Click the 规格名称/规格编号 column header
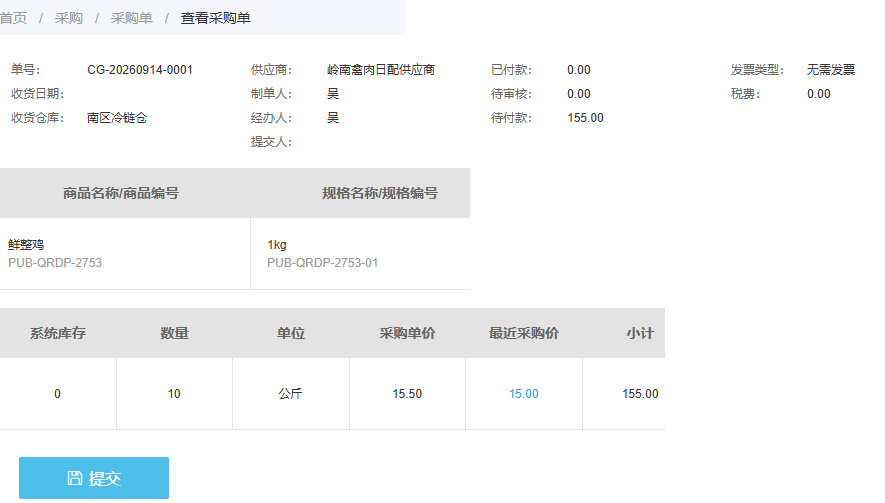This screenshot has height=503, width=885. pyautogui.click(x=380, y=193)
